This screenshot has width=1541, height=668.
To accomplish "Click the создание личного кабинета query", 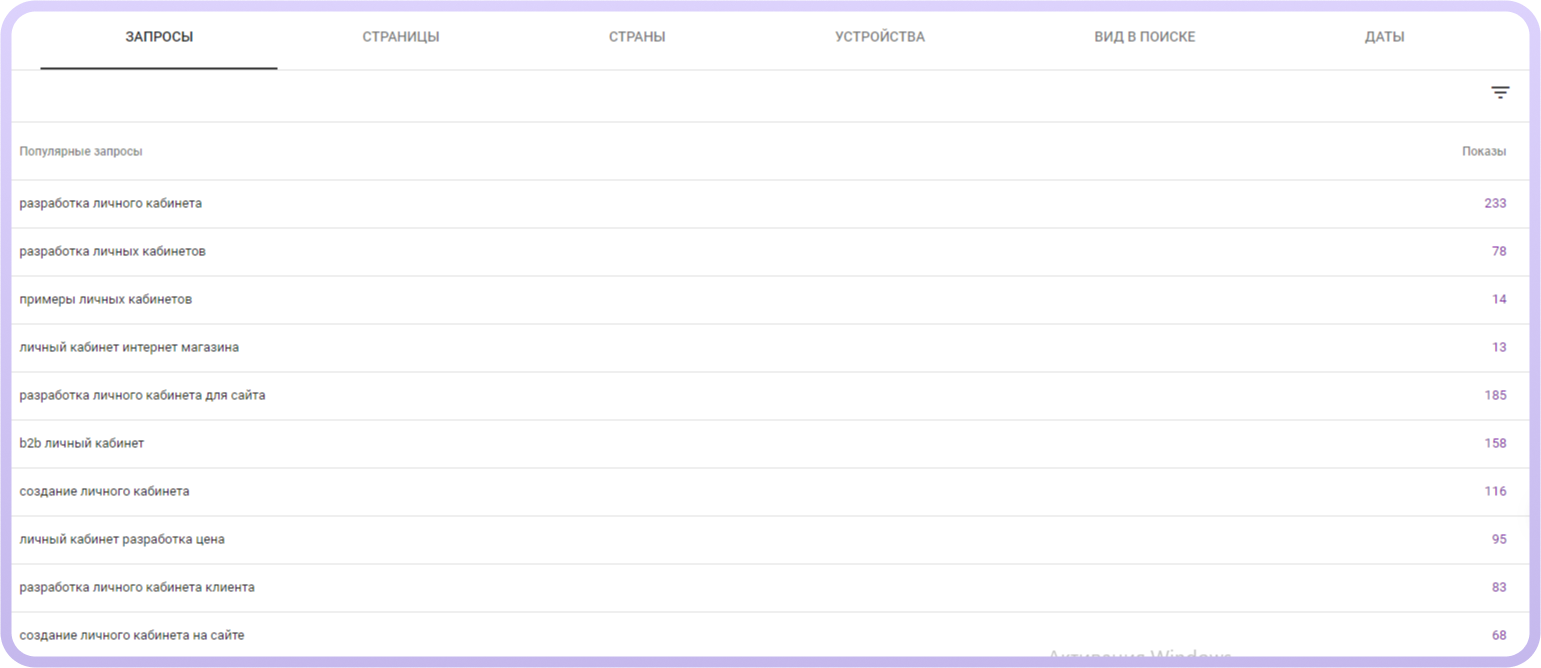I will point(105,491).
